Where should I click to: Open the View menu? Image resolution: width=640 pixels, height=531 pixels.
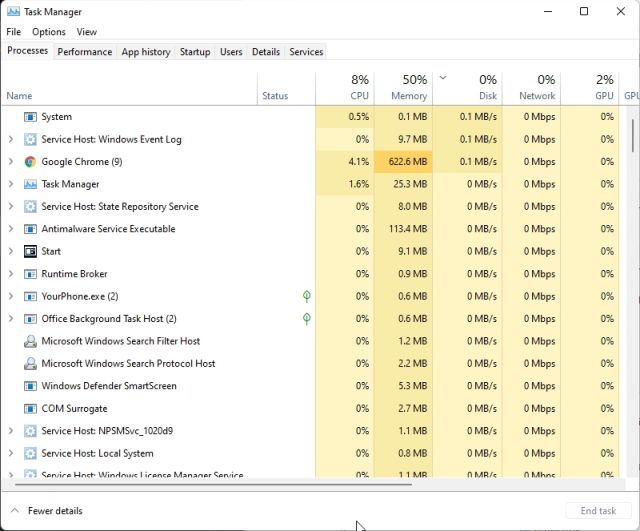pyautogui.click(x=87, y=32)
